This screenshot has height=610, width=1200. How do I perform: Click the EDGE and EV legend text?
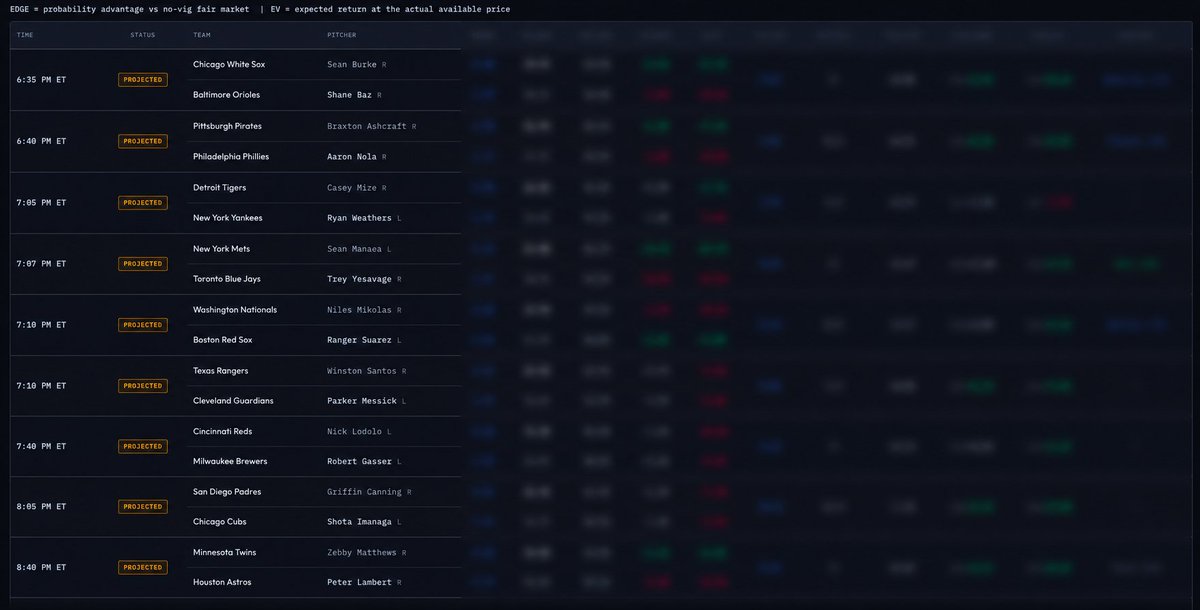[x=260, y=9]
